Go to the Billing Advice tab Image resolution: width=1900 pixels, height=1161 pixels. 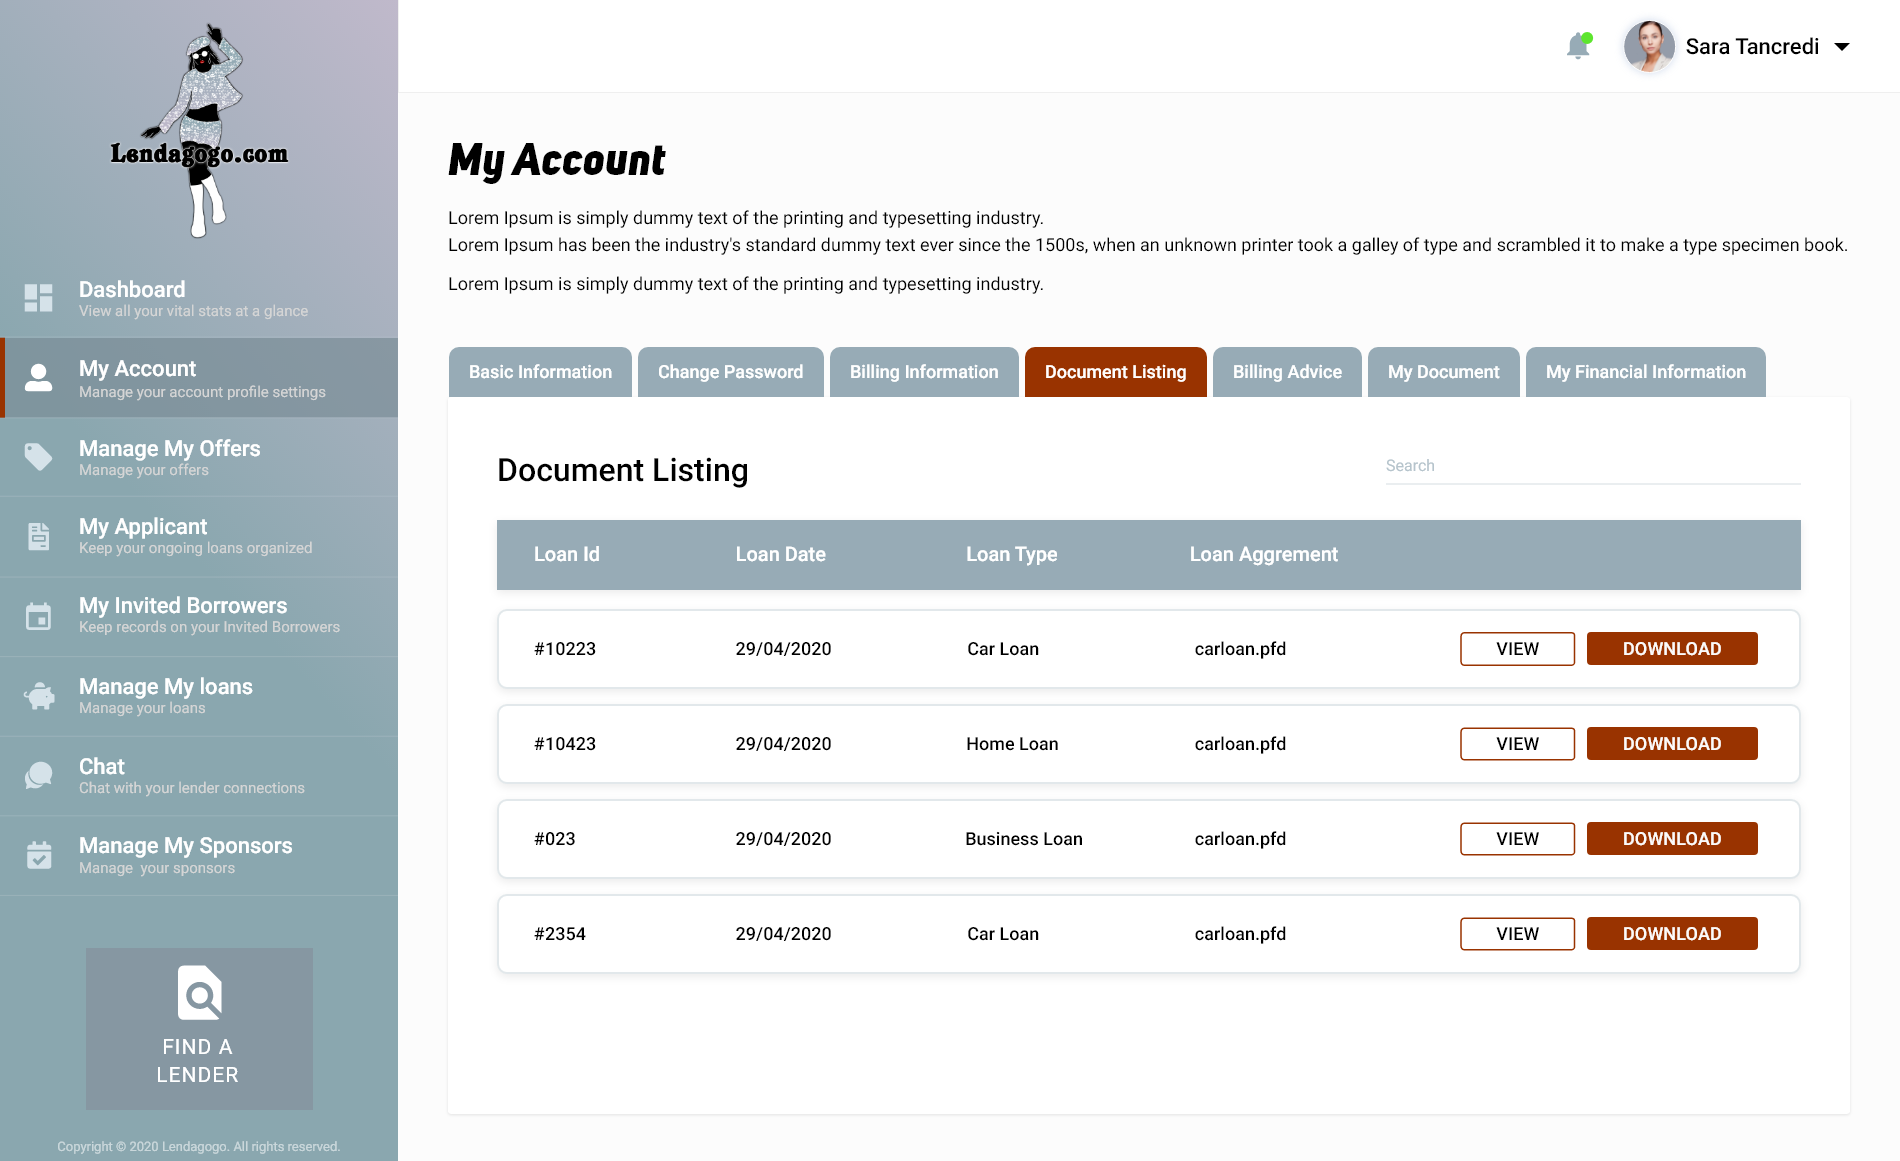[1286, 372]
